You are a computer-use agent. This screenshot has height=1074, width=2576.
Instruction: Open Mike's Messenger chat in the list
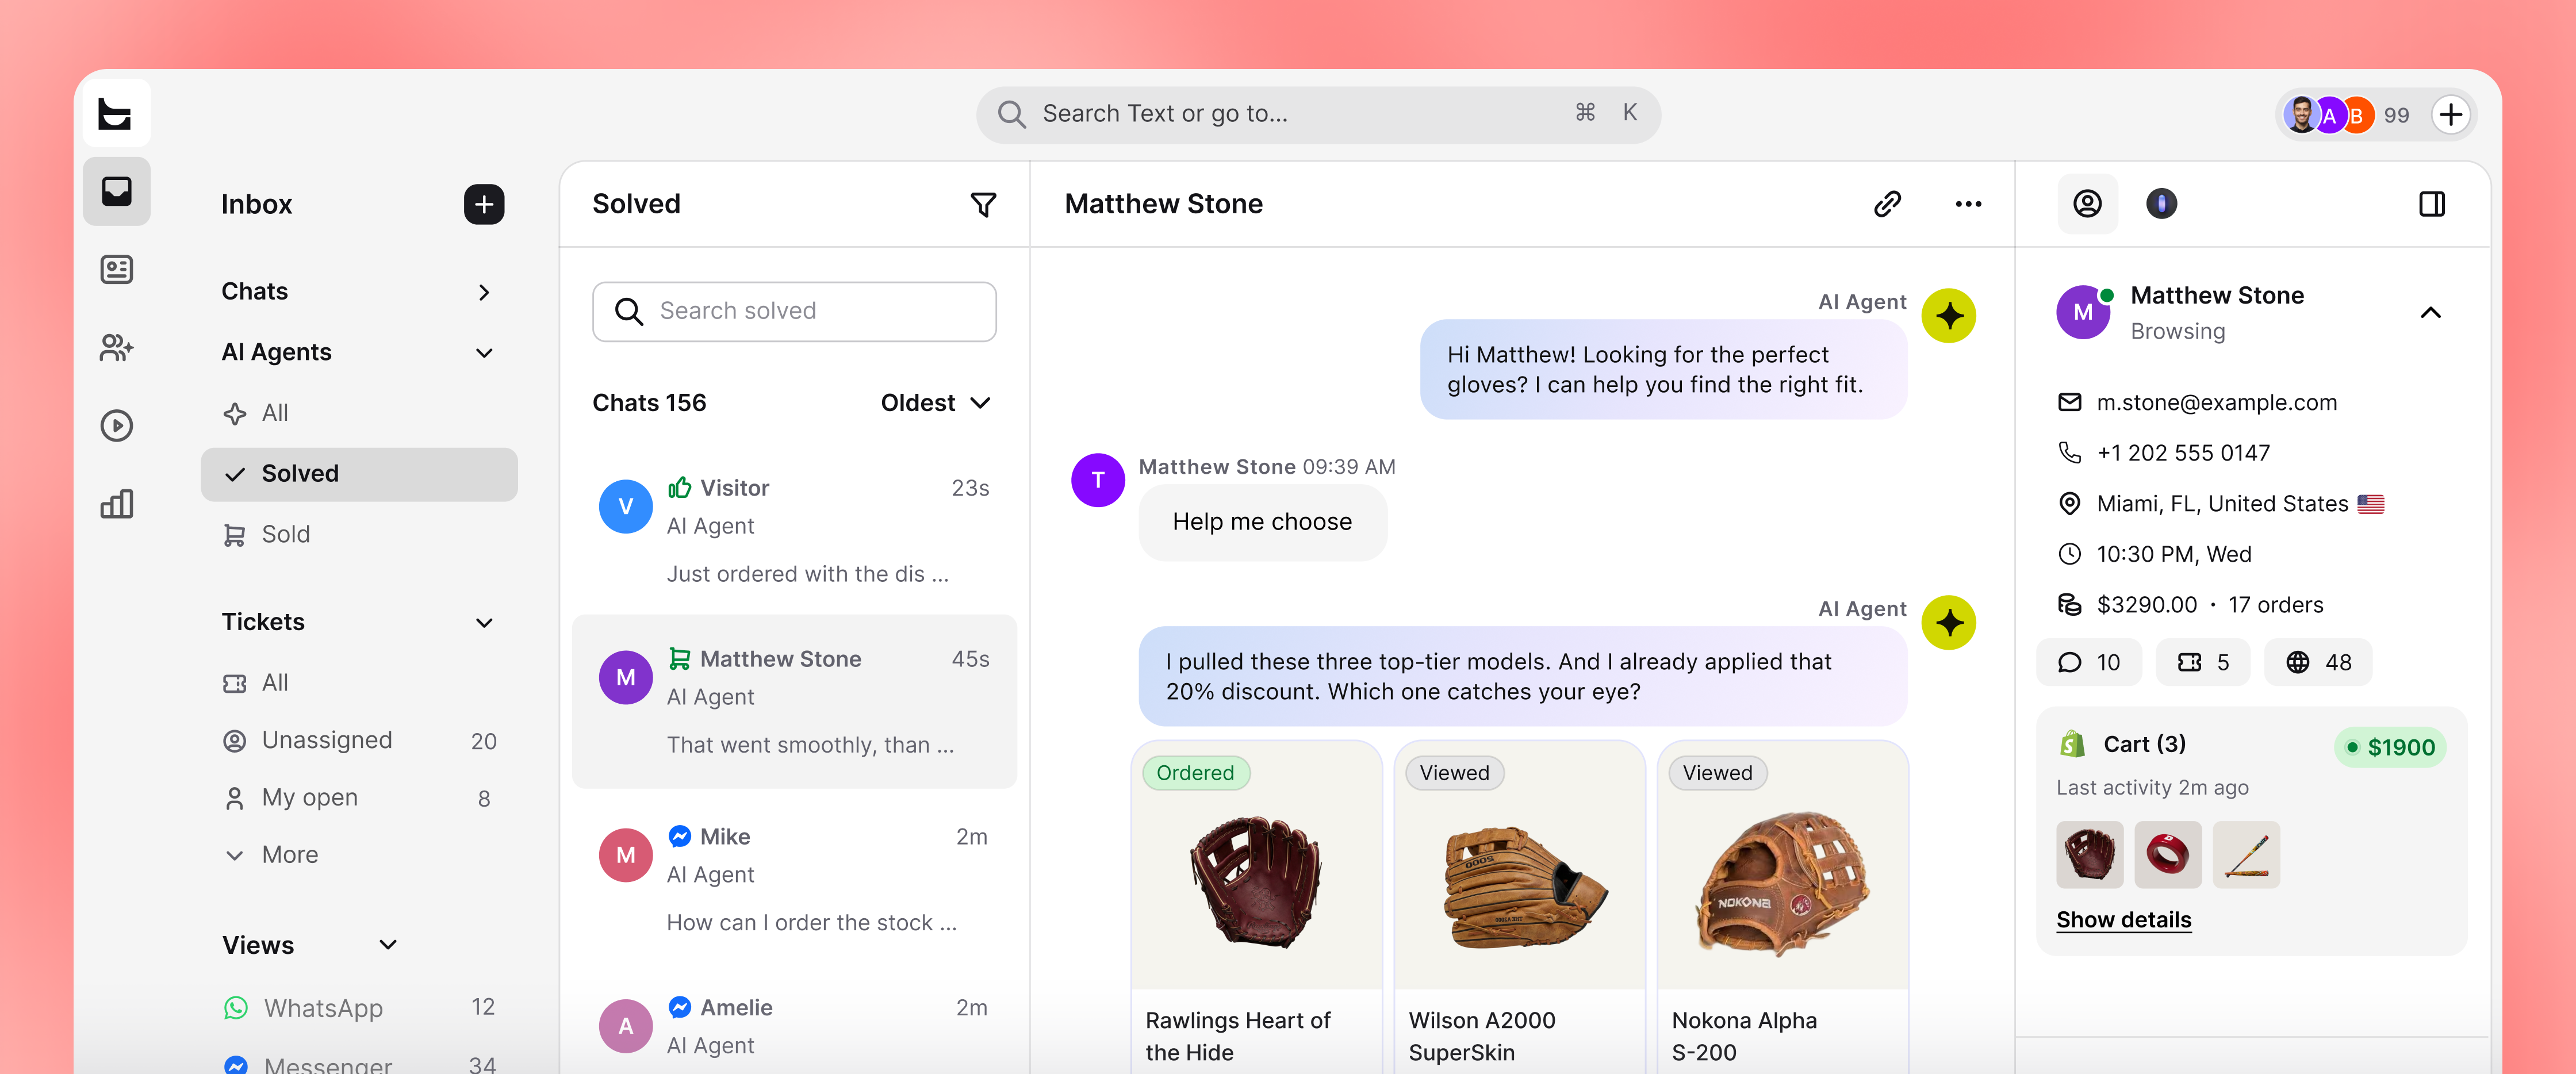click(794, 879)
